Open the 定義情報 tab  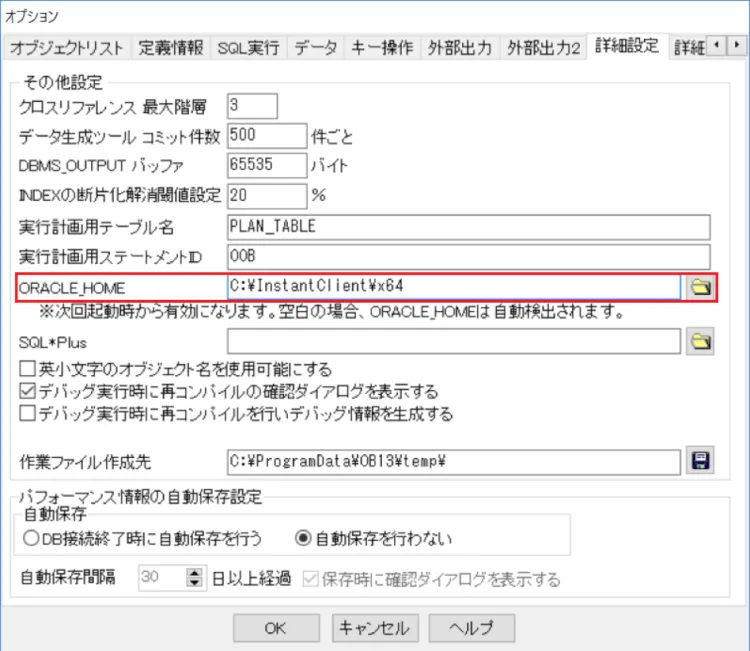click(x=171, y=48)
